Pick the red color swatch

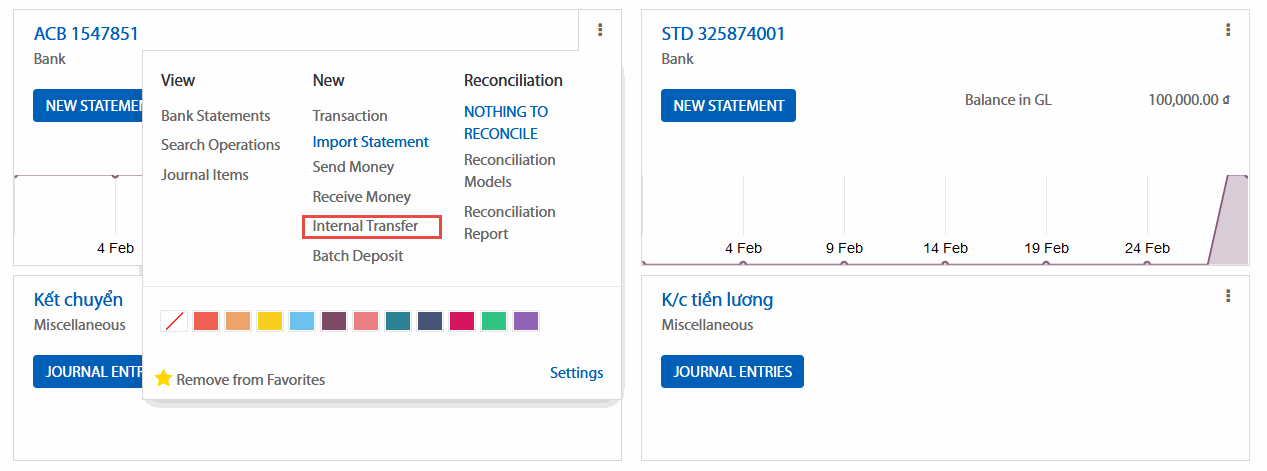coord(206,321)
